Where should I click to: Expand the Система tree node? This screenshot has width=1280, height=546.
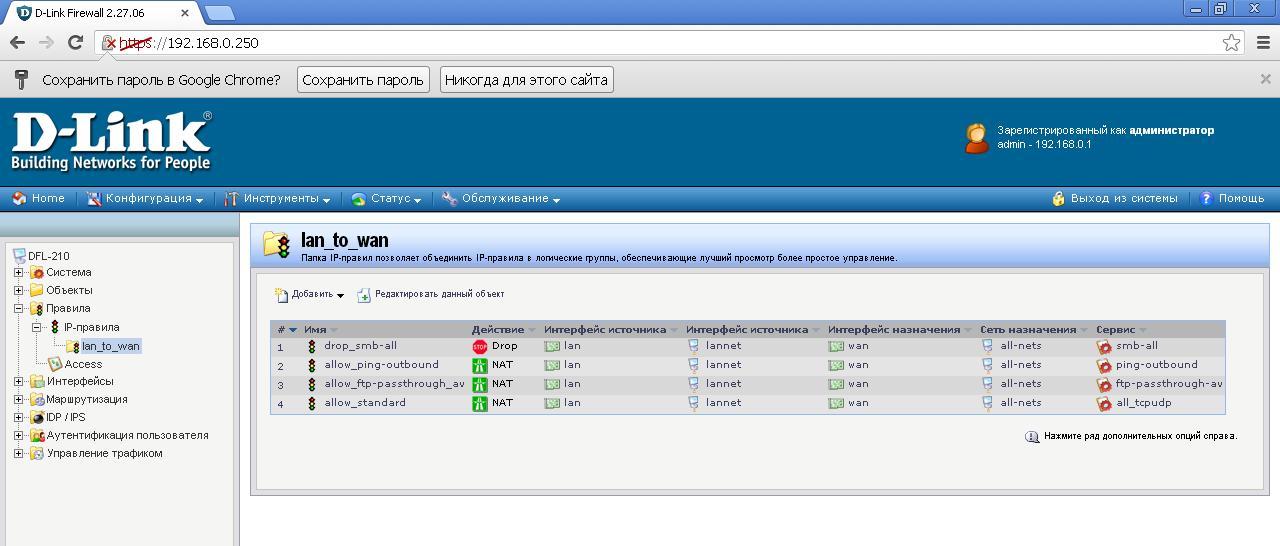point(18,273)
